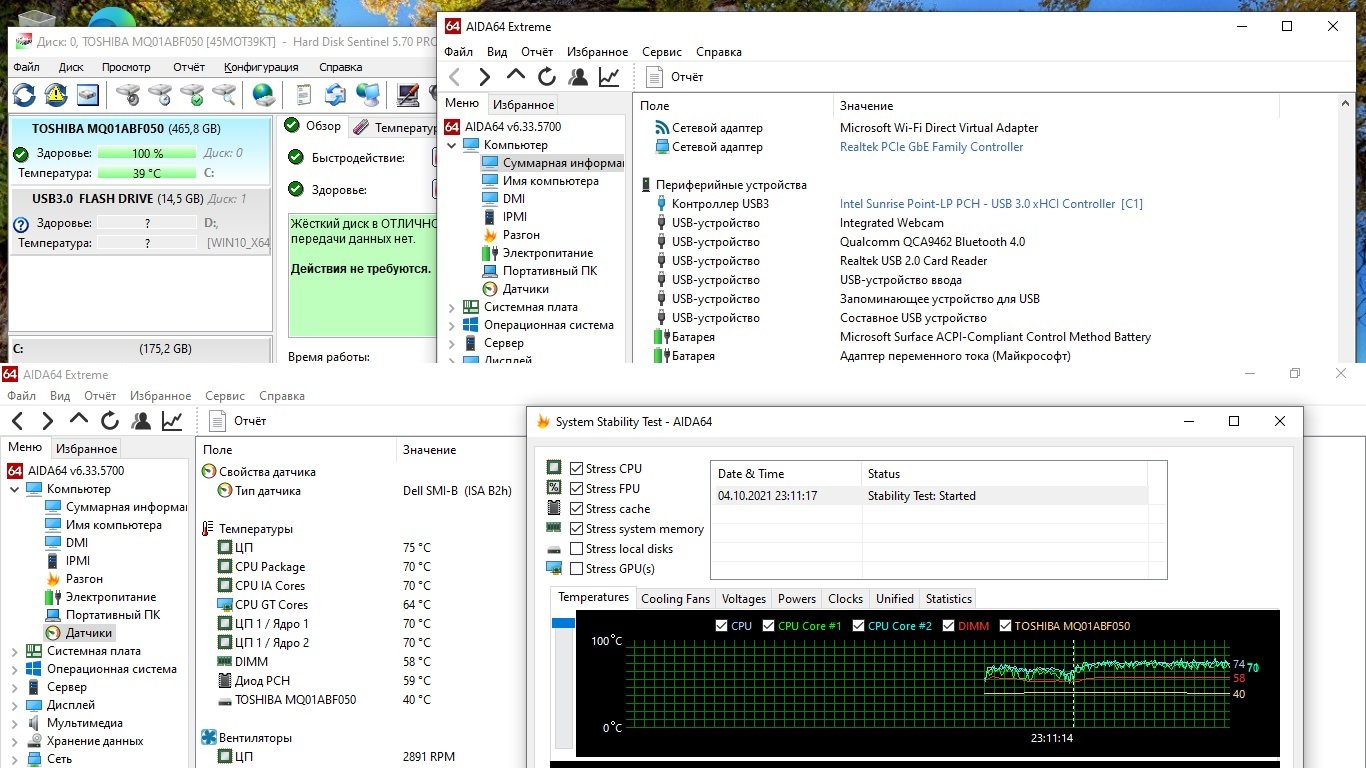Enable the Stress GPU(s) checkbox
The image size is (1366, 768).
pos(576,569)
